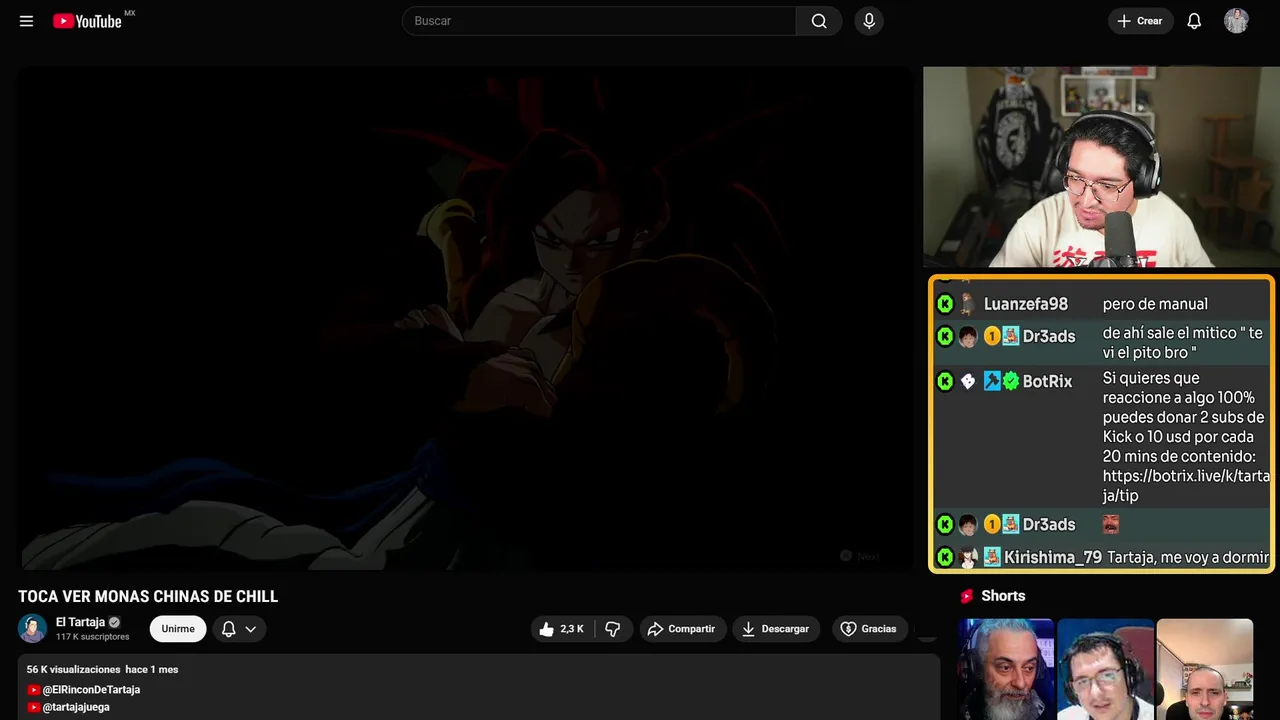This screenshot has width=1280, height=720.
Task: Dislike the video
Action: click(x=613, y=629)
